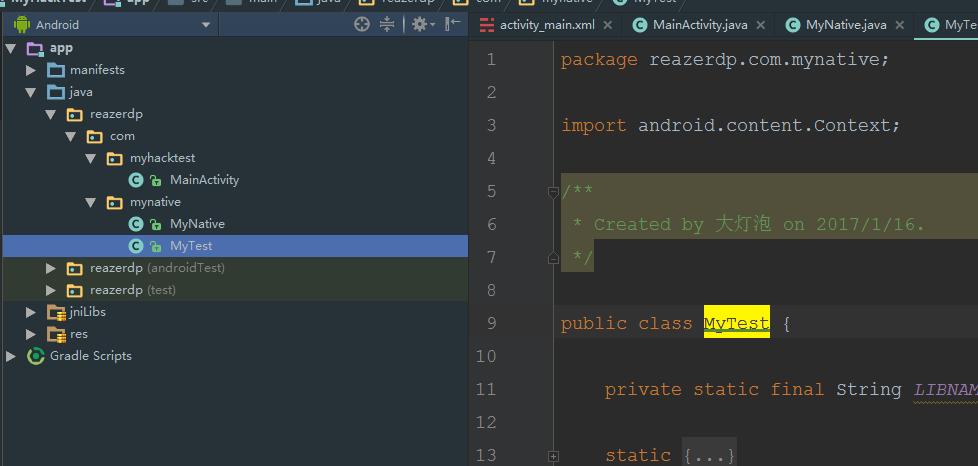Close the MainActivity.java tab
The width and height of the screenshot is (978, 466).
coord(760,26)
